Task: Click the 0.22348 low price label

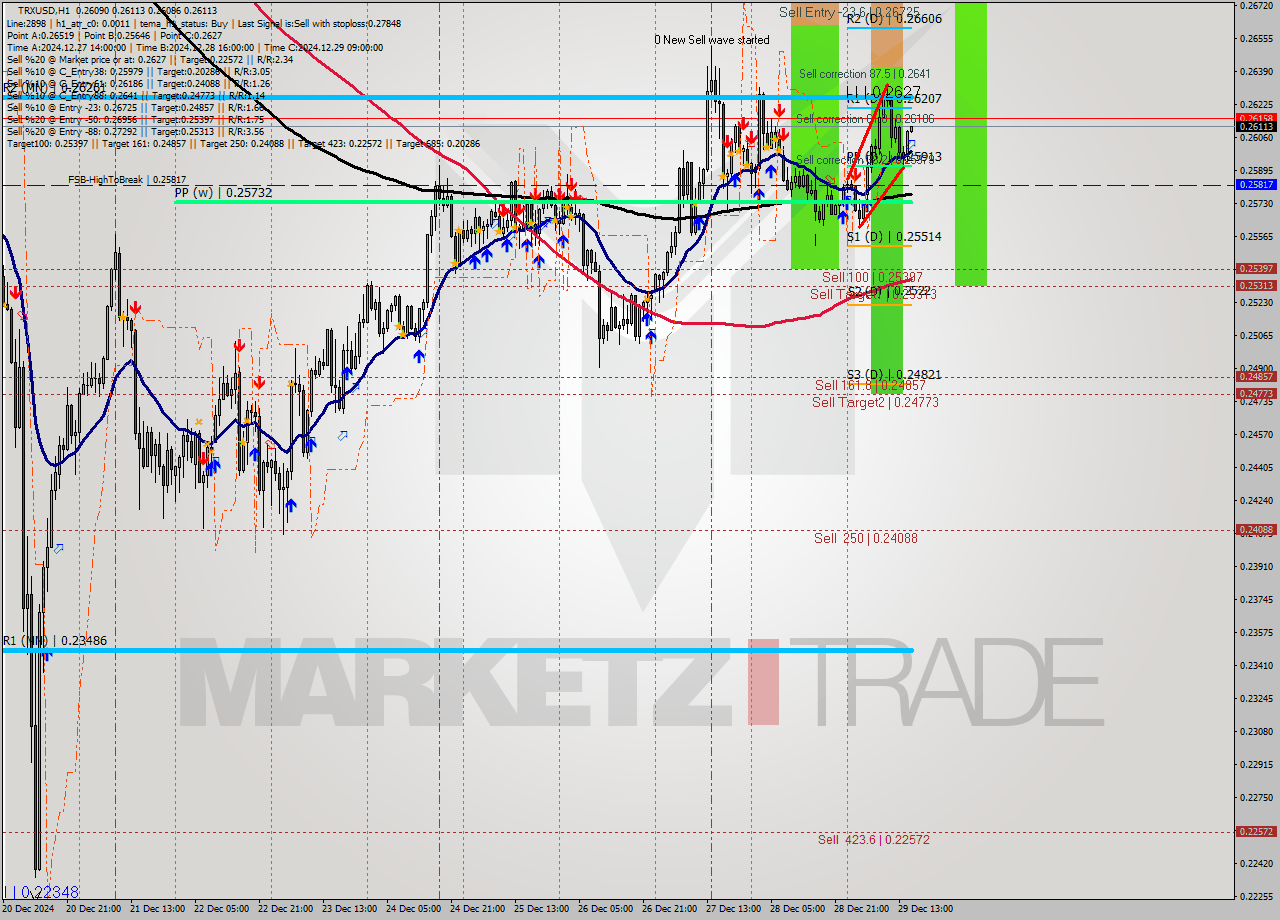Action: [41, 892]
